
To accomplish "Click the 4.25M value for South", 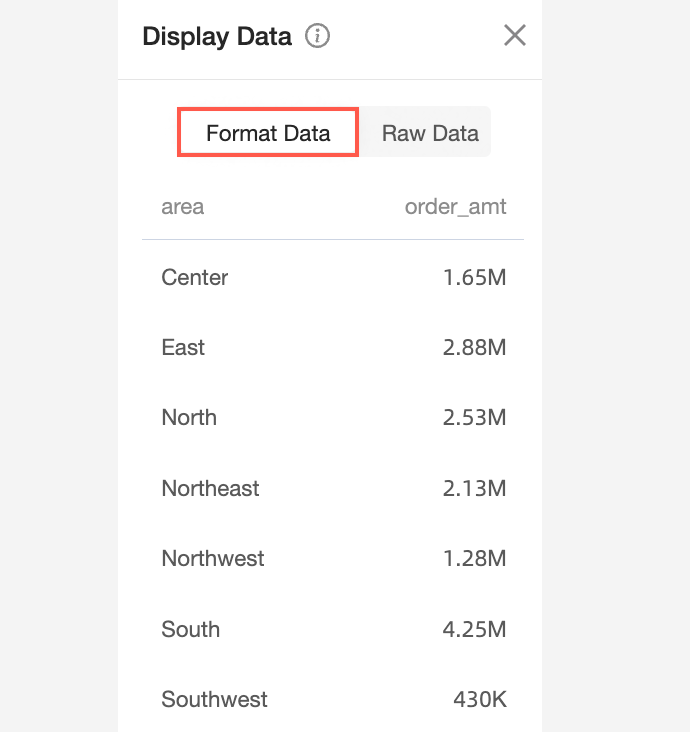I will tap(475, 629).
